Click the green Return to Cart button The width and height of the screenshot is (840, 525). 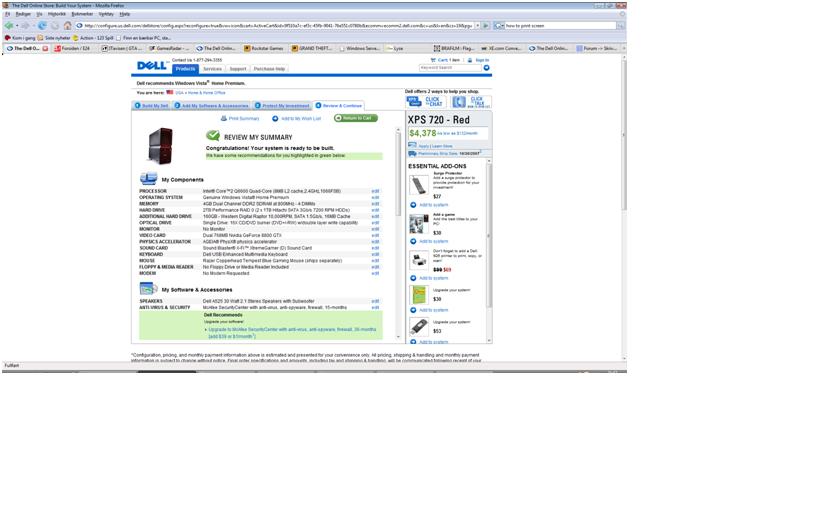[356, 118]
